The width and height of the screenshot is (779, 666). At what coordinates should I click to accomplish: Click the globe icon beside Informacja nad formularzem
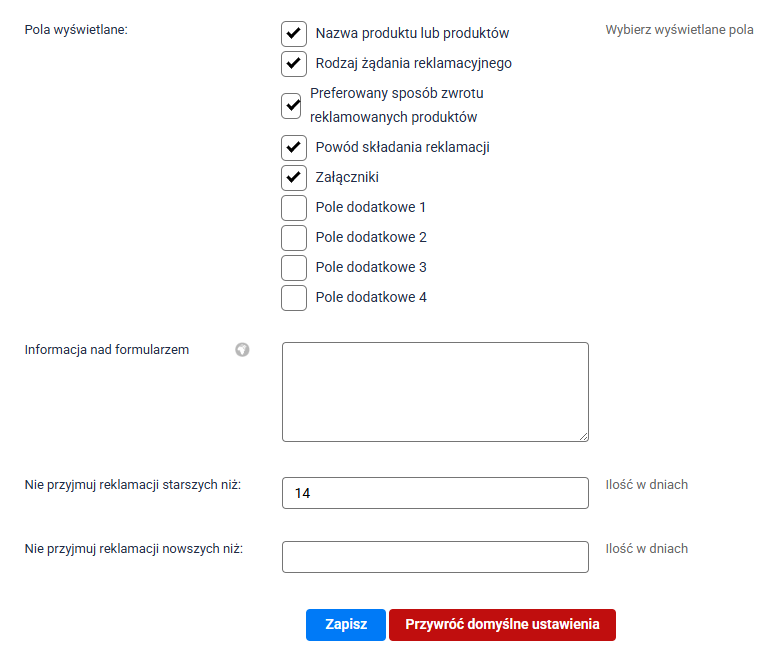(x=242, y=350)
